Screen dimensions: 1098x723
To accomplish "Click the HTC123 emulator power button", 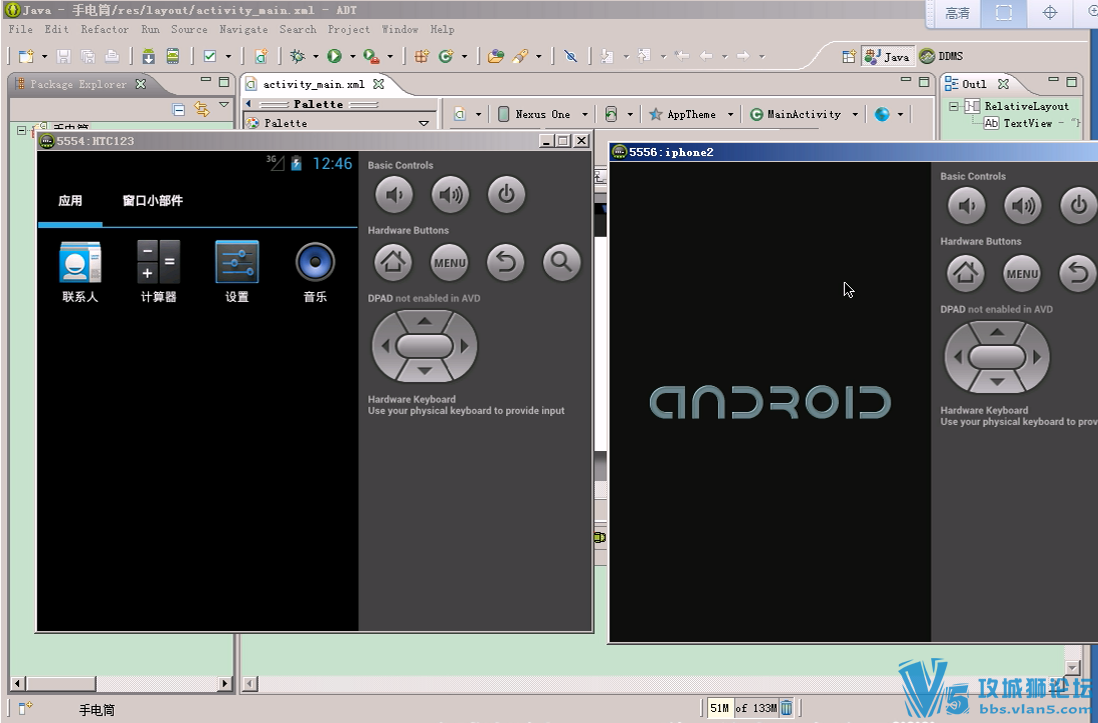I will coord(506,195).
